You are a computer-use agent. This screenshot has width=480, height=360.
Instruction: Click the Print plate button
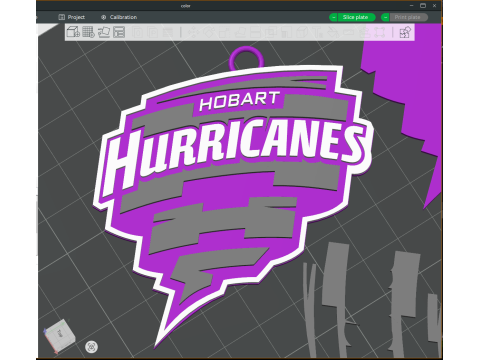pyautogui.click(x=408, y=17)
